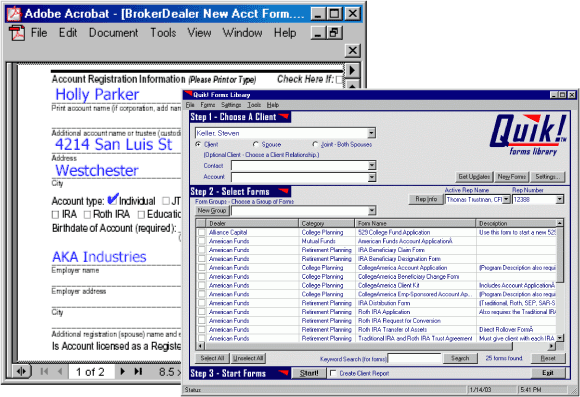This screenshot has width=580, height=397.
Task: Sort by the Dealer column header
Action: pyautogui.click(x=252, y=223)
